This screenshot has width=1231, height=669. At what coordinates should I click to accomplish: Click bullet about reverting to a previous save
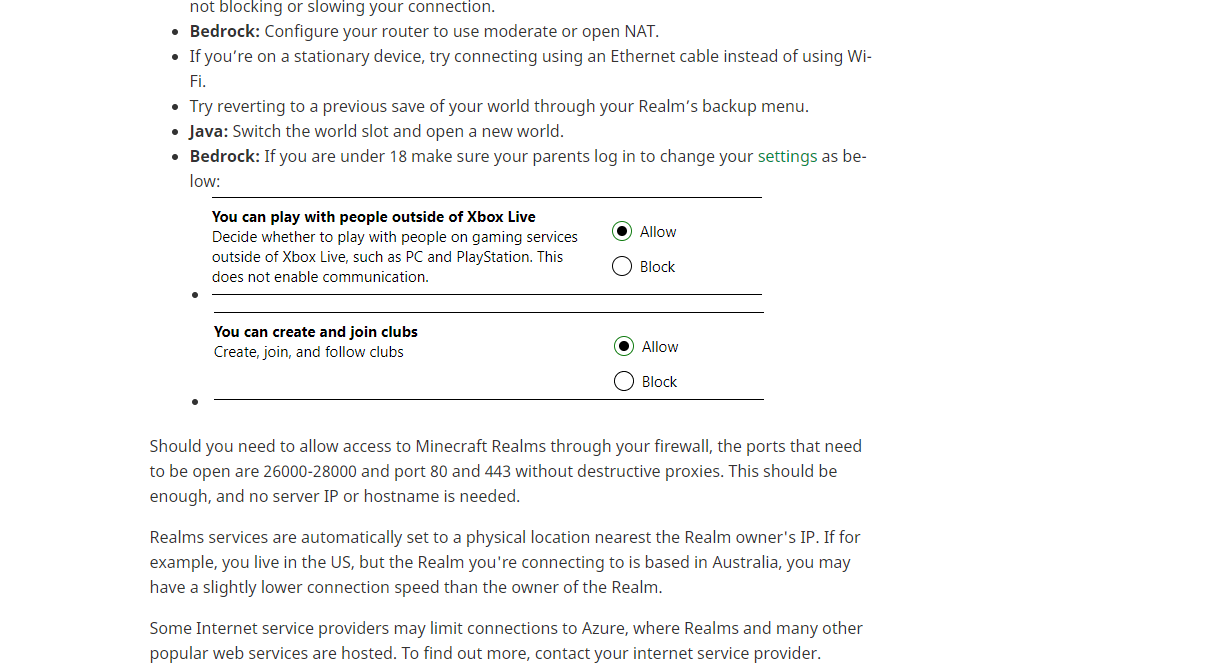(x=499, y=106)
